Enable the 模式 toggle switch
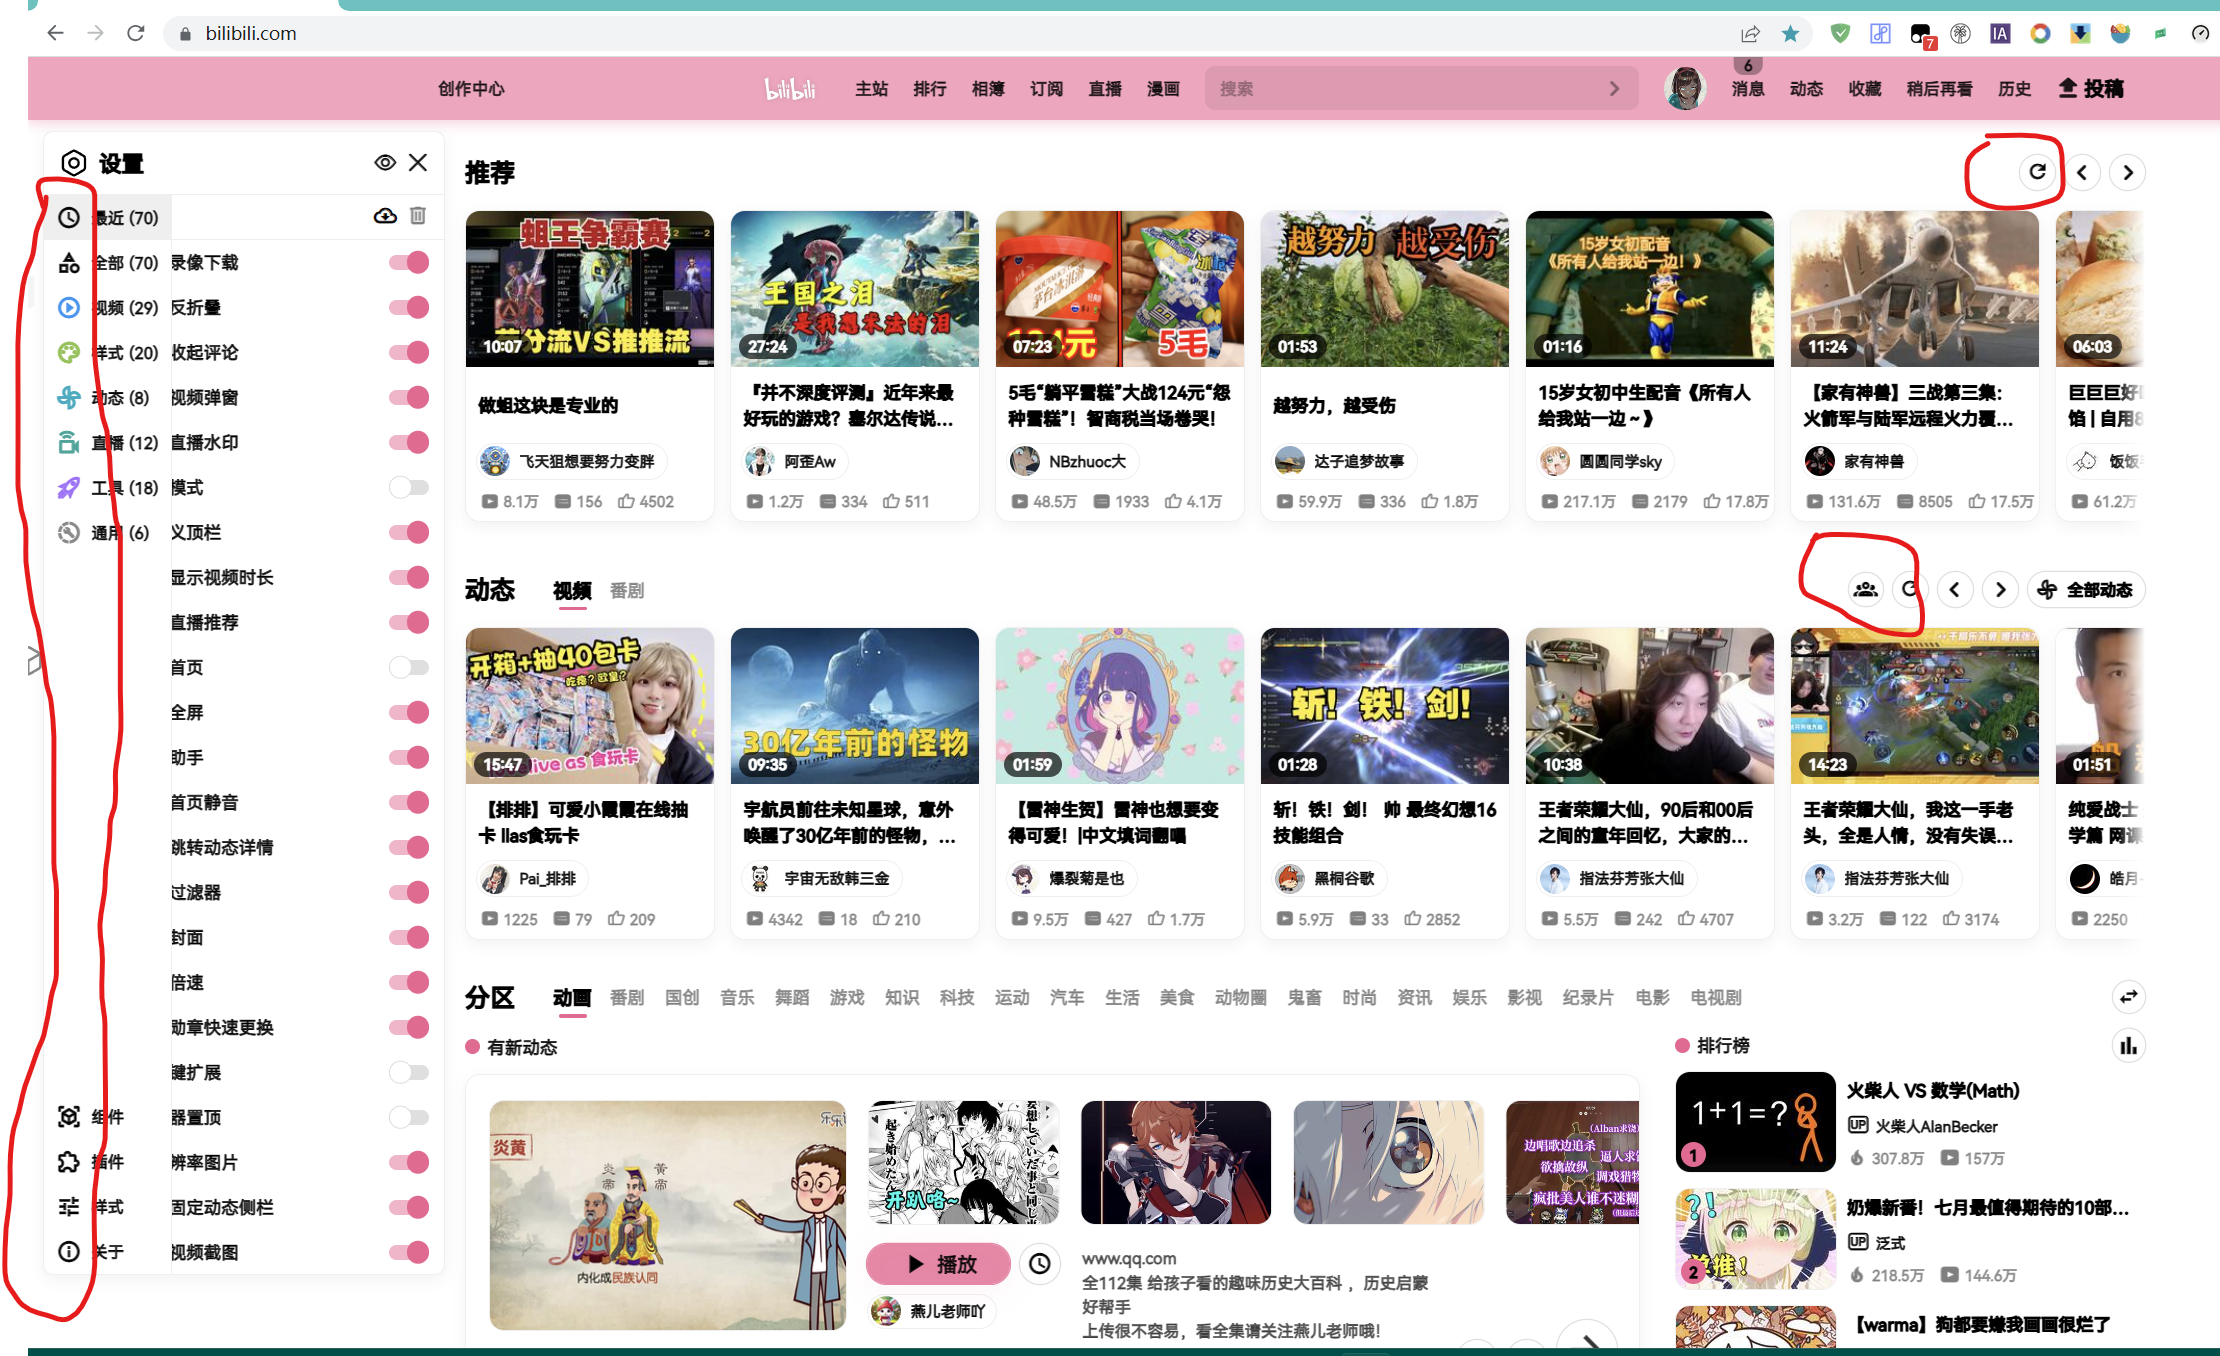The height and width of the screenshot is (1356, 2220). click(x=408, y=487)
